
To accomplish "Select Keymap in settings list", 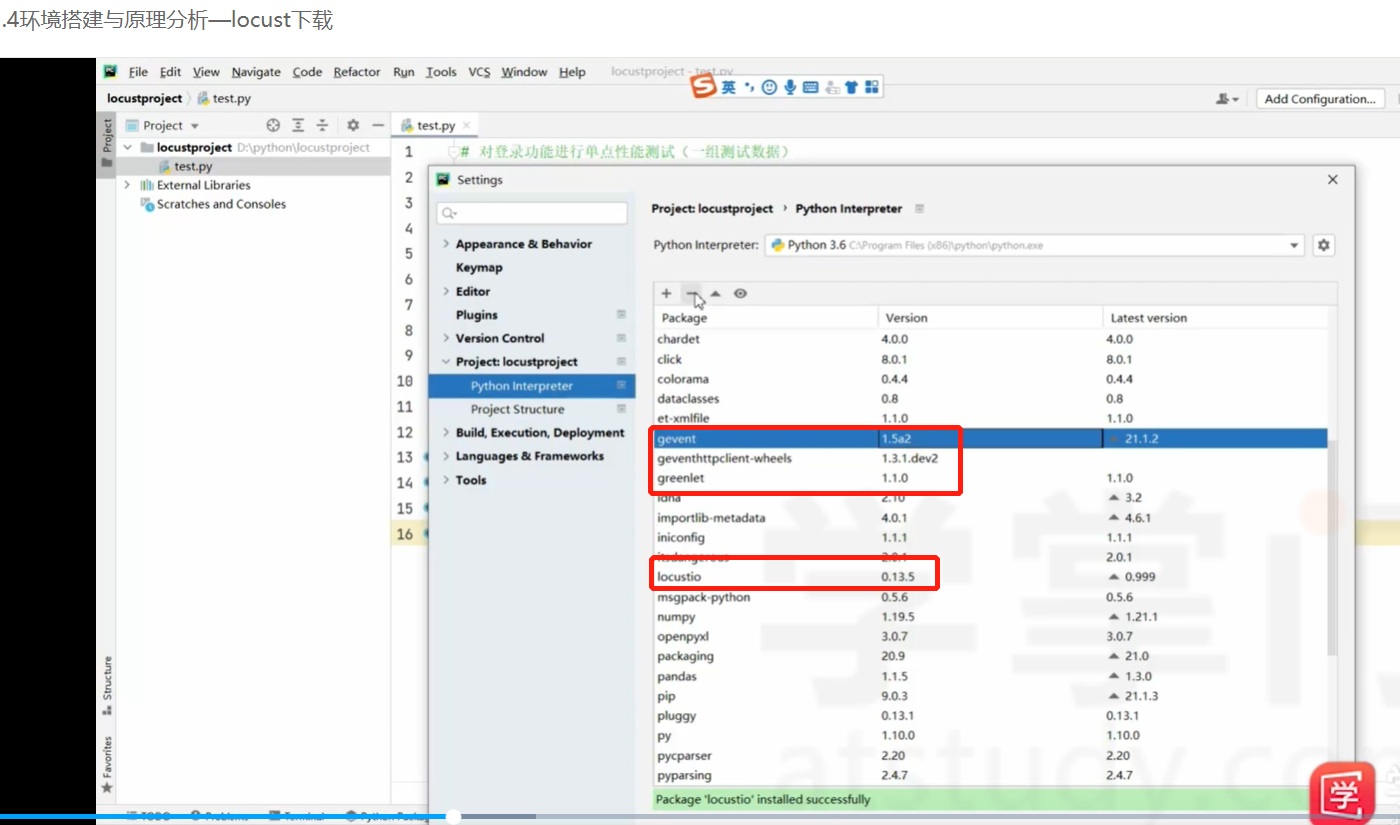I will [479, 268].
